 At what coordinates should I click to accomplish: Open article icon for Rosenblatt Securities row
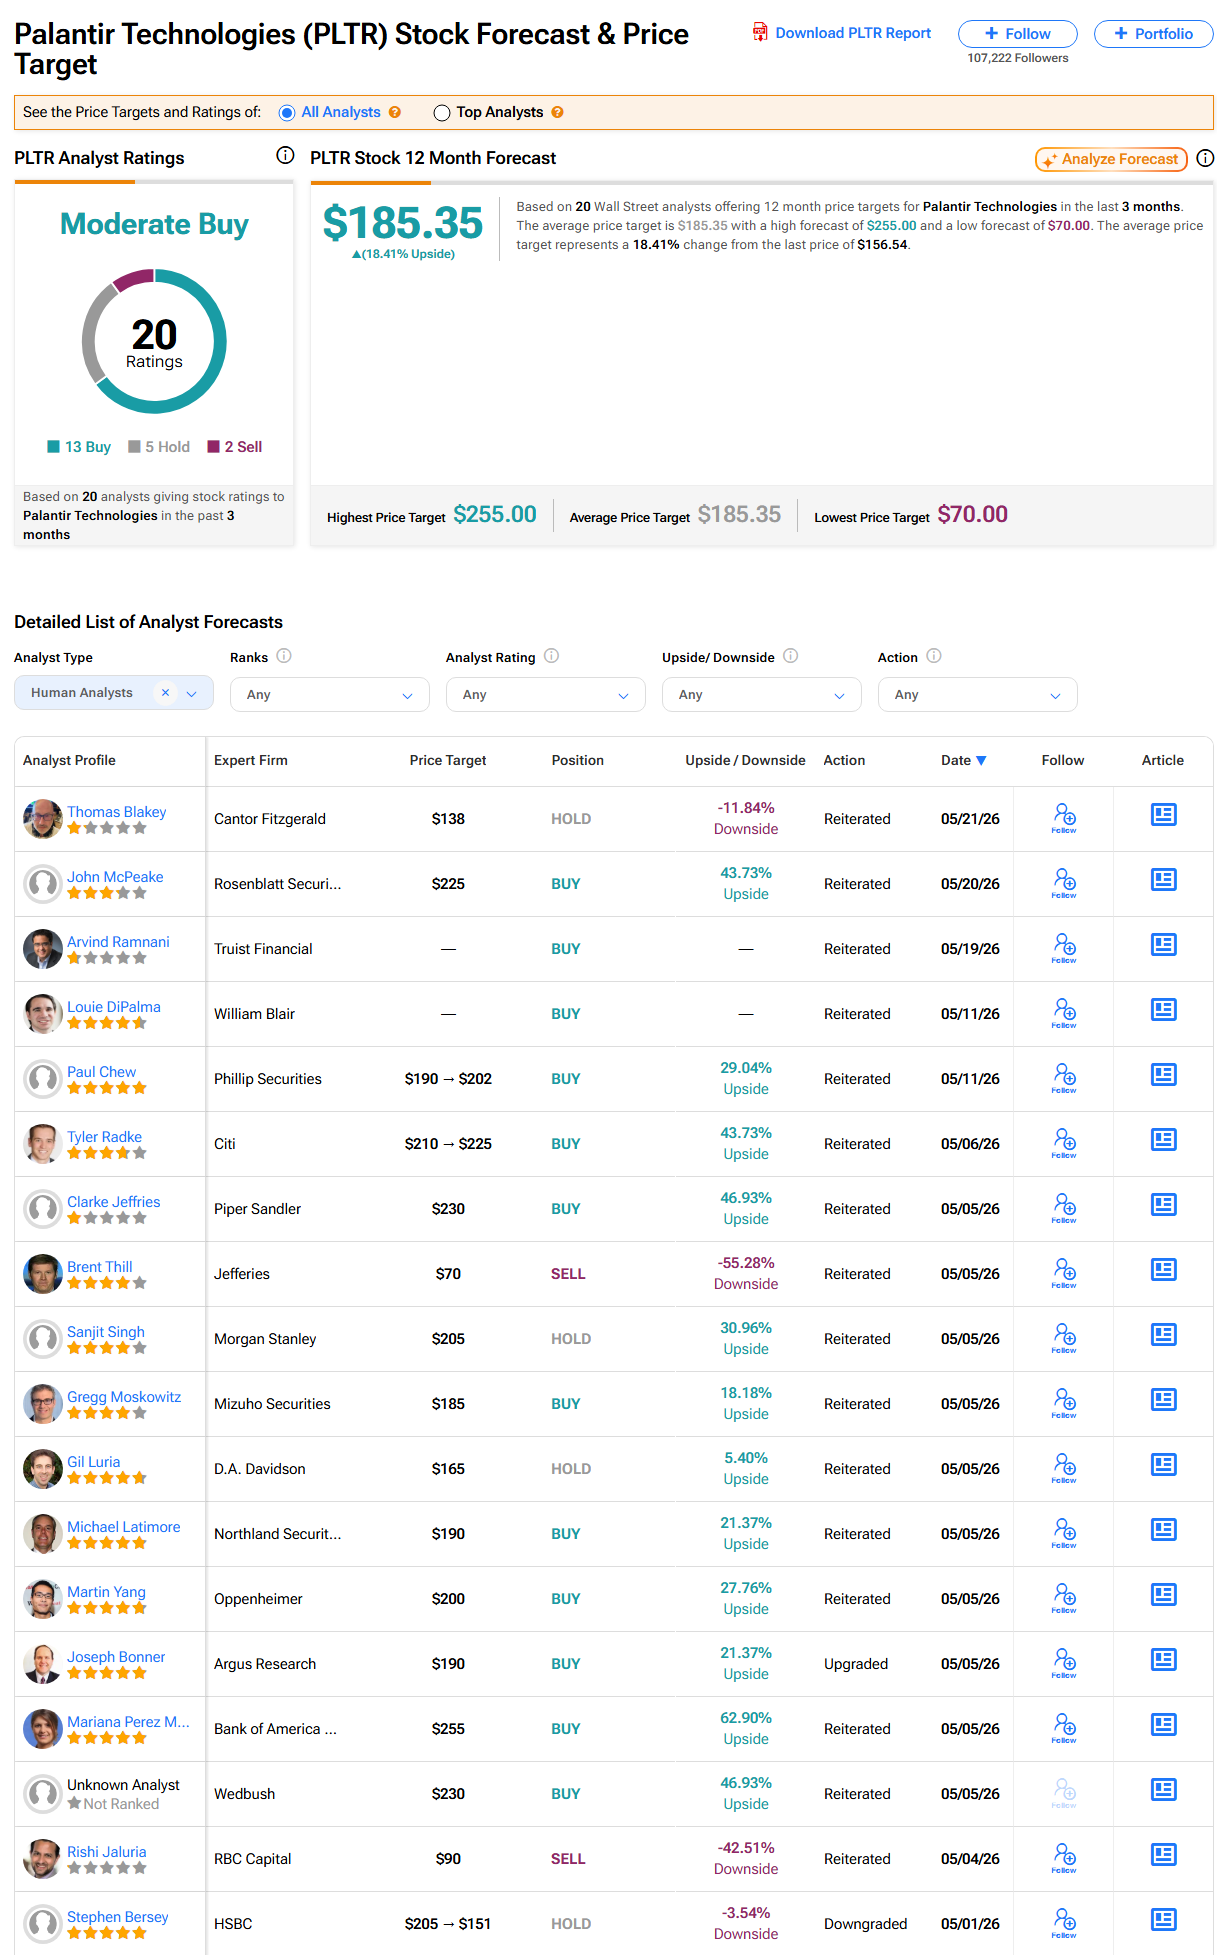click(x=1163, y=880)
